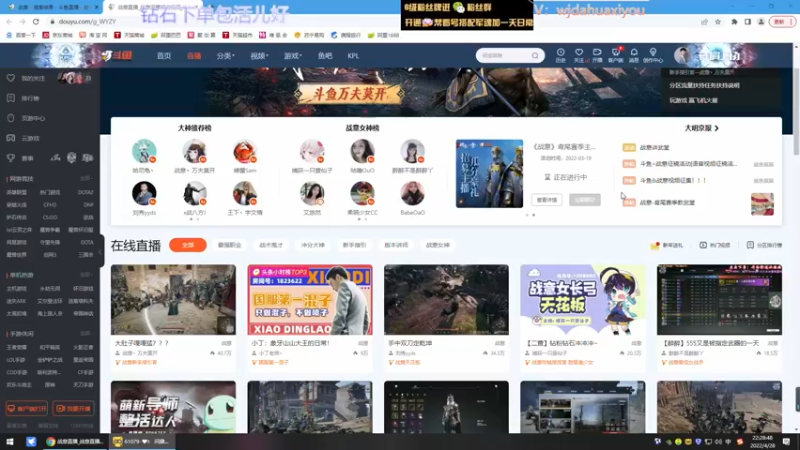Viewport: 800px width, 450px height.
Task: Open KPL in navigation bar
Action: [353, 56]
